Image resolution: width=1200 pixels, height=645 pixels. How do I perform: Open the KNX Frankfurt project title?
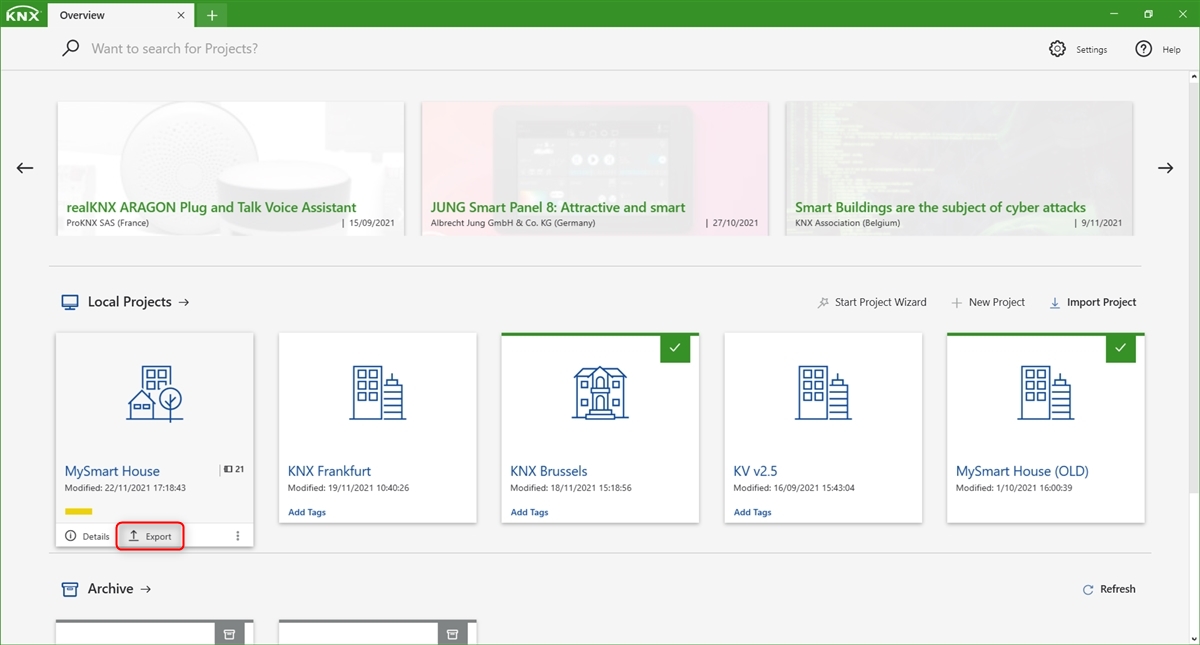coord(329,471)
